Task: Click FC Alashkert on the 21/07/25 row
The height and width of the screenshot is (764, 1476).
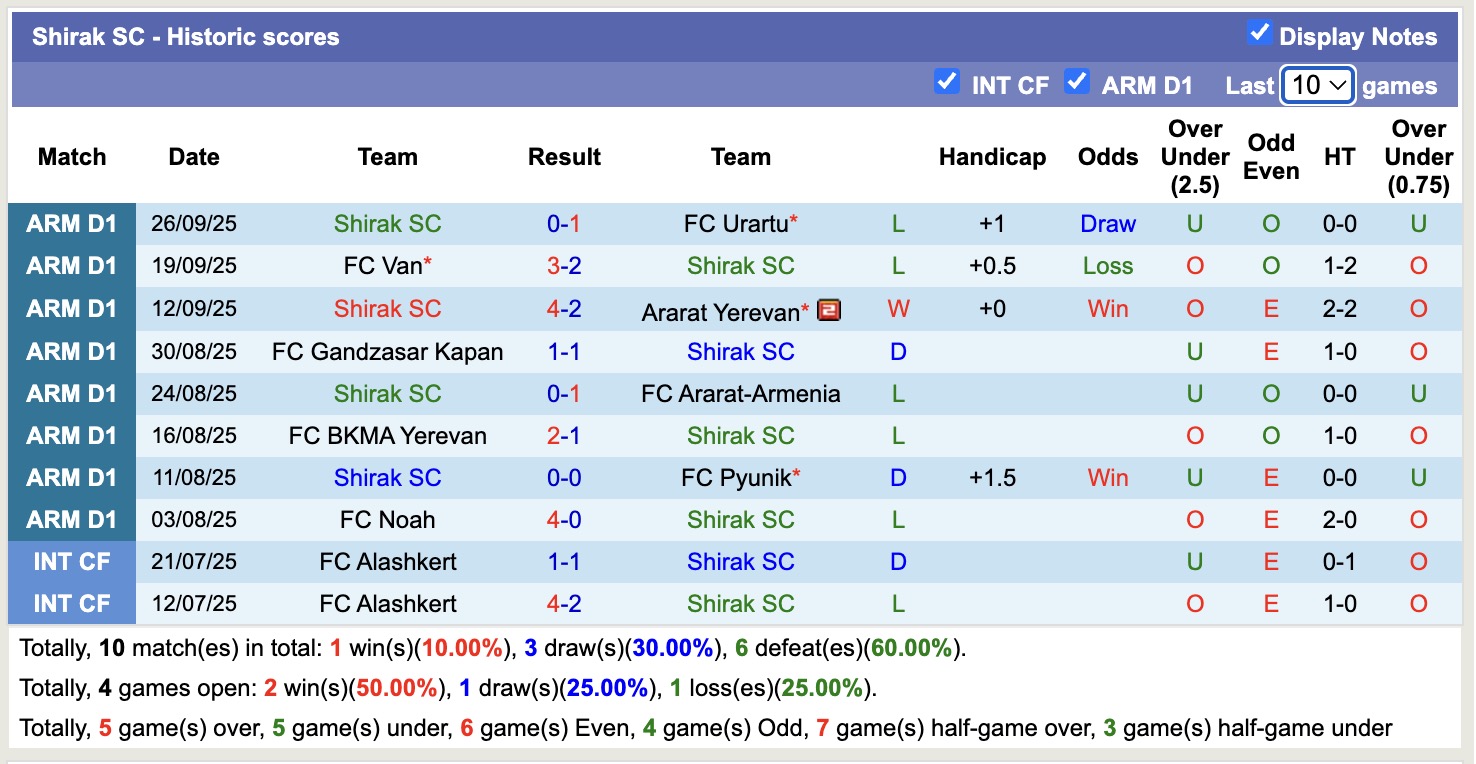Action: click(388, 561)
